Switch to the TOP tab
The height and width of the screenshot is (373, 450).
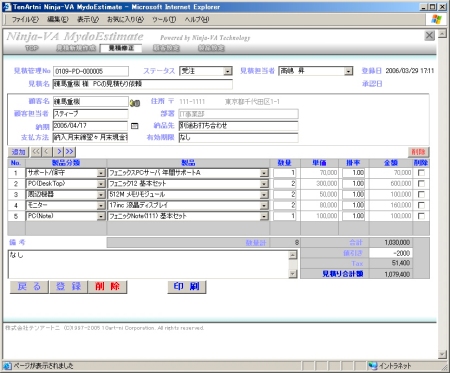point(32,48)
